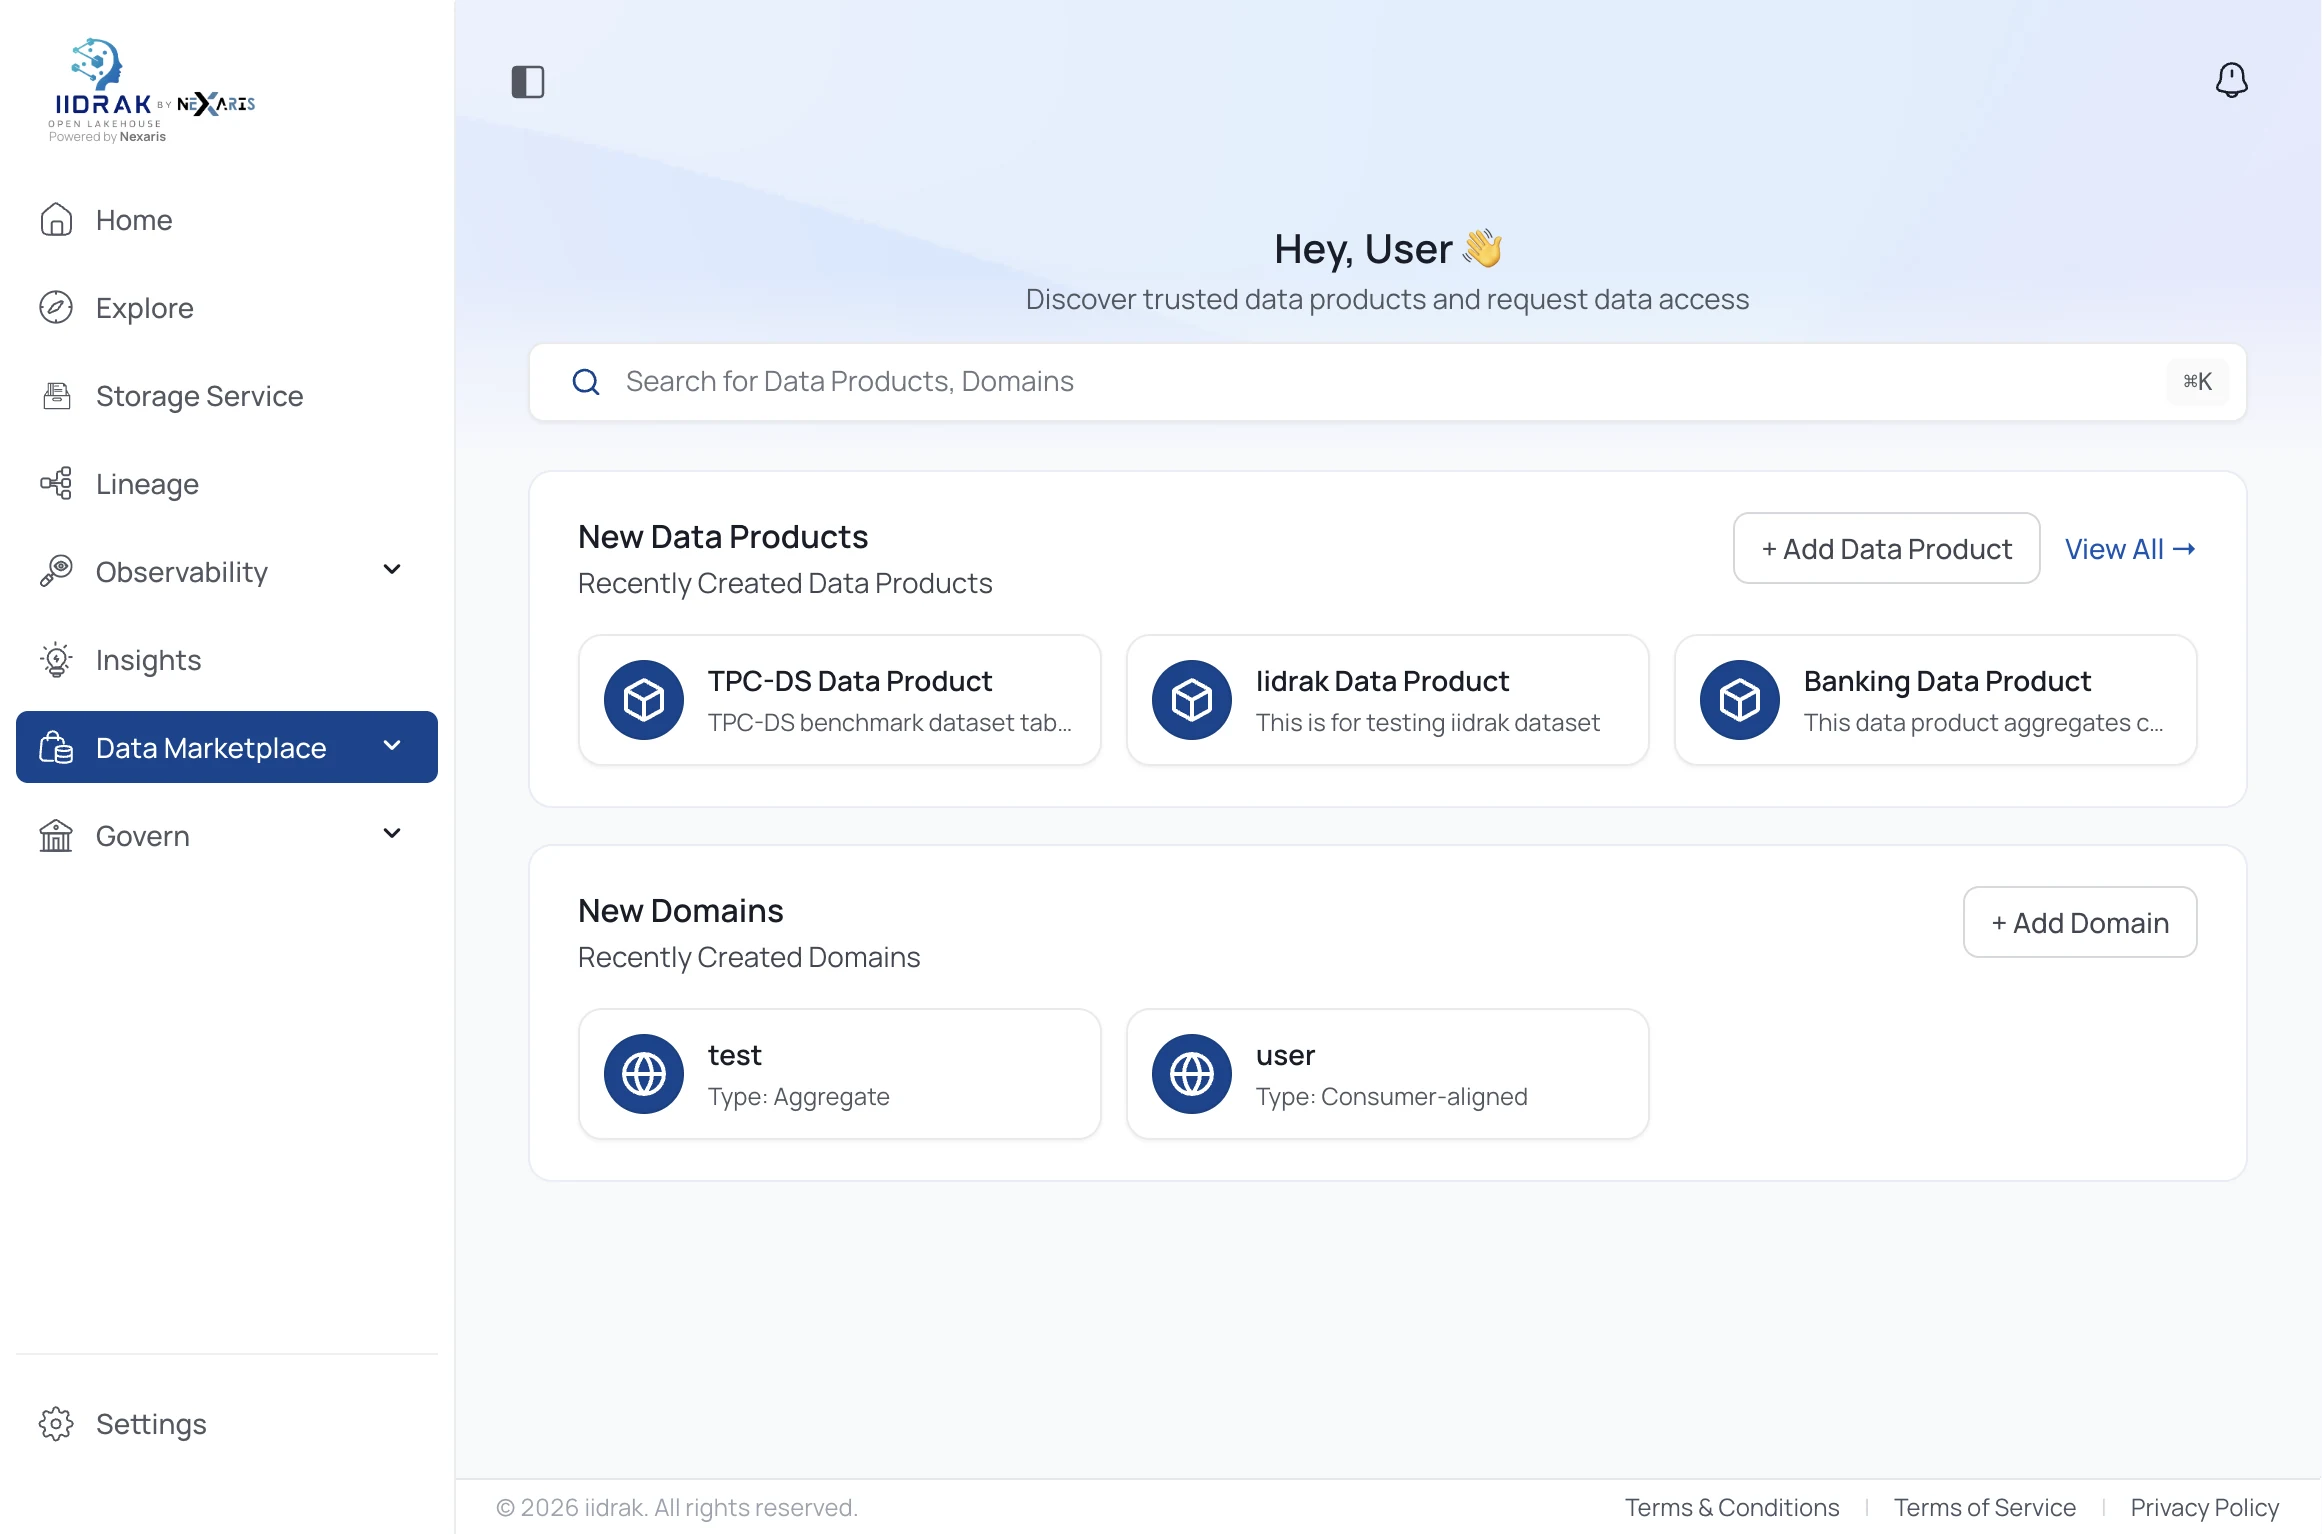Click the Govern building icon
Image resolution: width=2322 pixels, height=1534 pixels.
[56, 836]
